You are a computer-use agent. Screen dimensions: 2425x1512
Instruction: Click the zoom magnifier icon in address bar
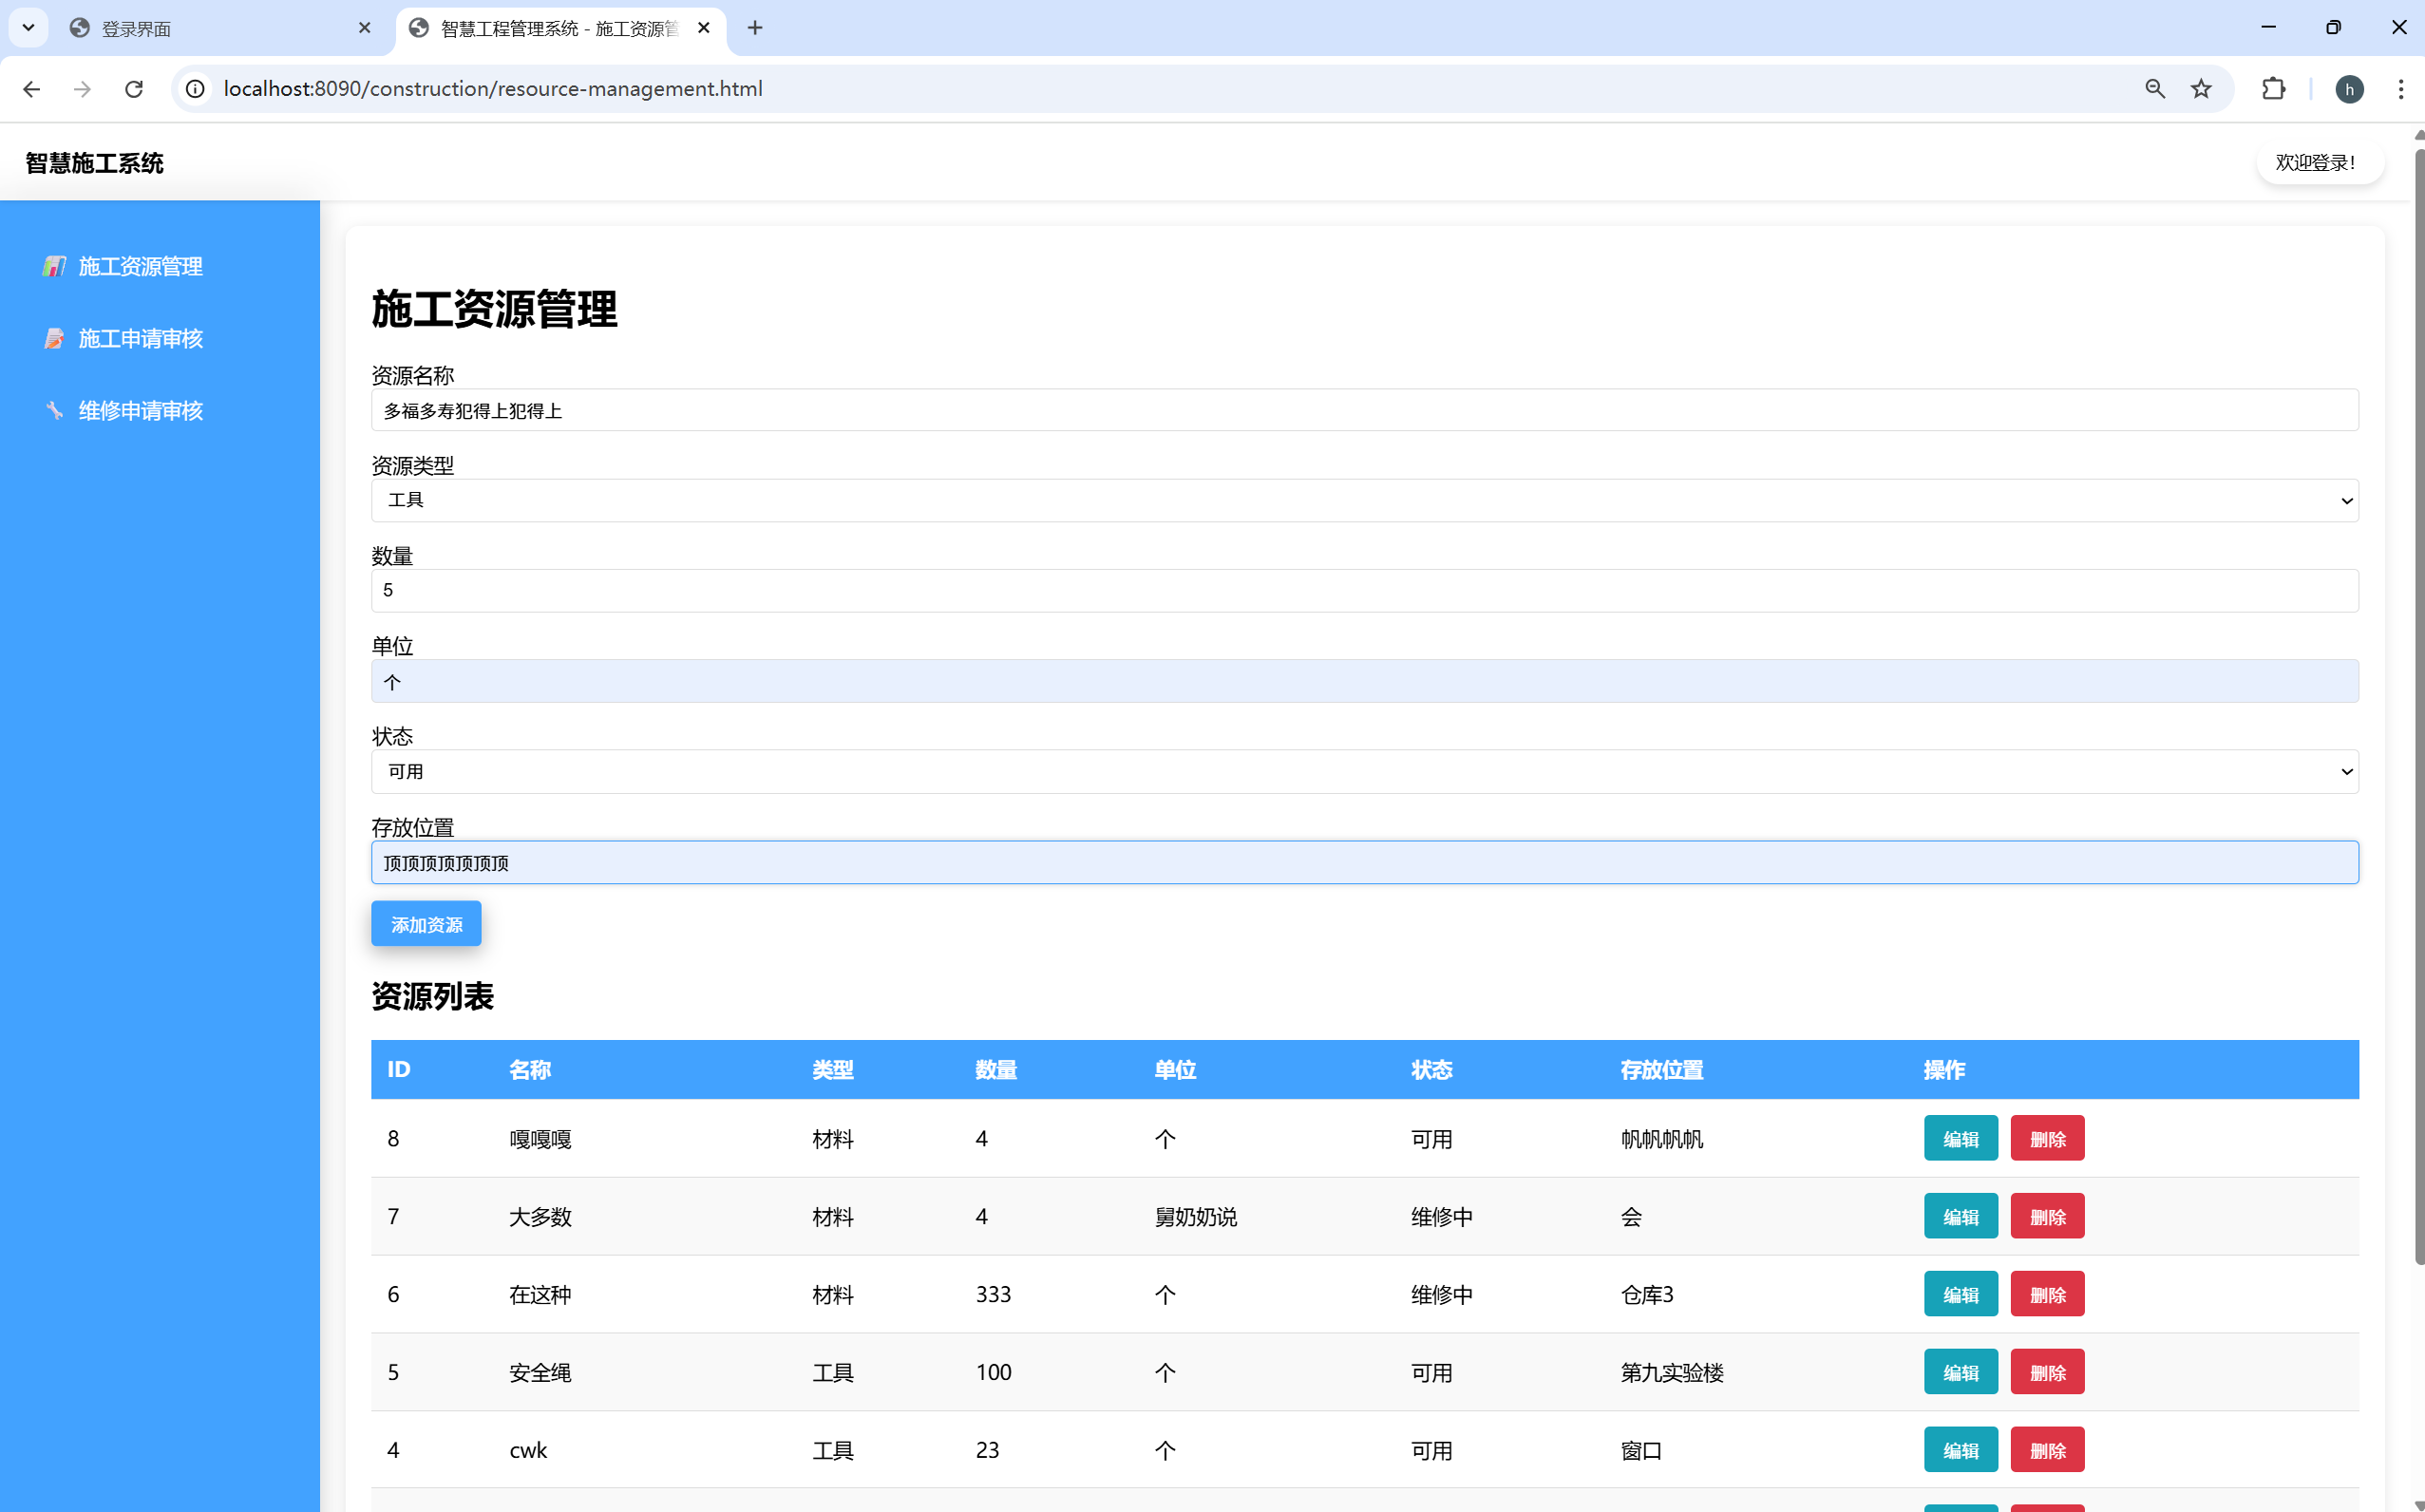coord(2154,89)
